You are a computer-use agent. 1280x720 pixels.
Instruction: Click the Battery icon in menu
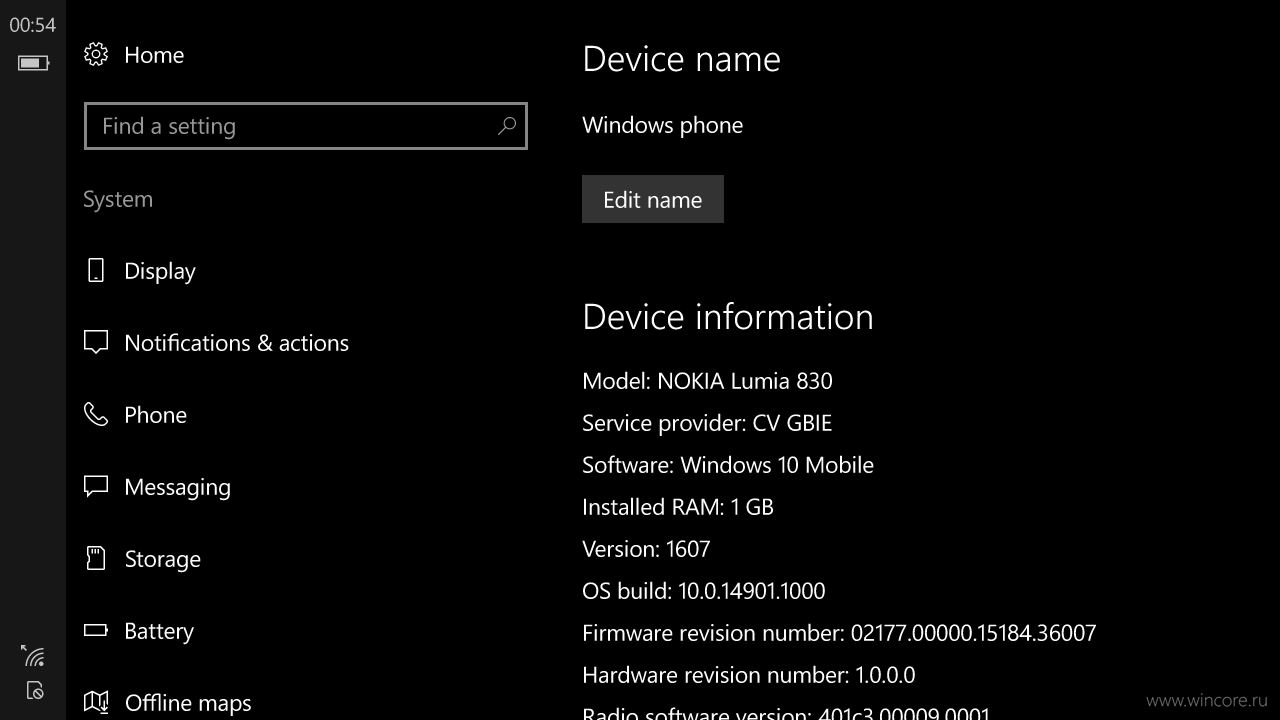(x=96, y=631)
